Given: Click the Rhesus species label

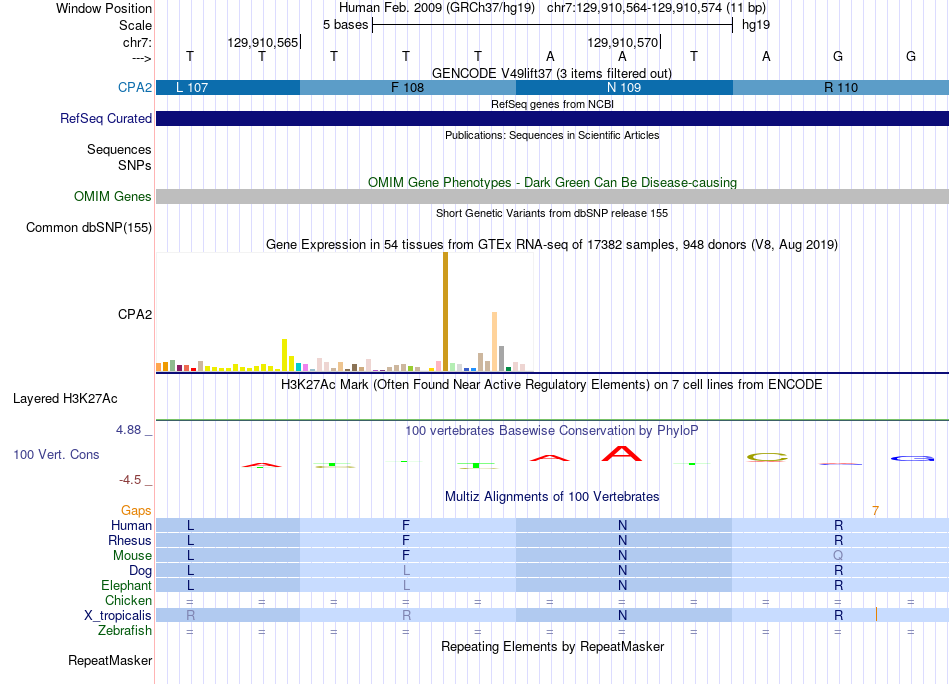Looking at the screenshot, I should 130,540.
